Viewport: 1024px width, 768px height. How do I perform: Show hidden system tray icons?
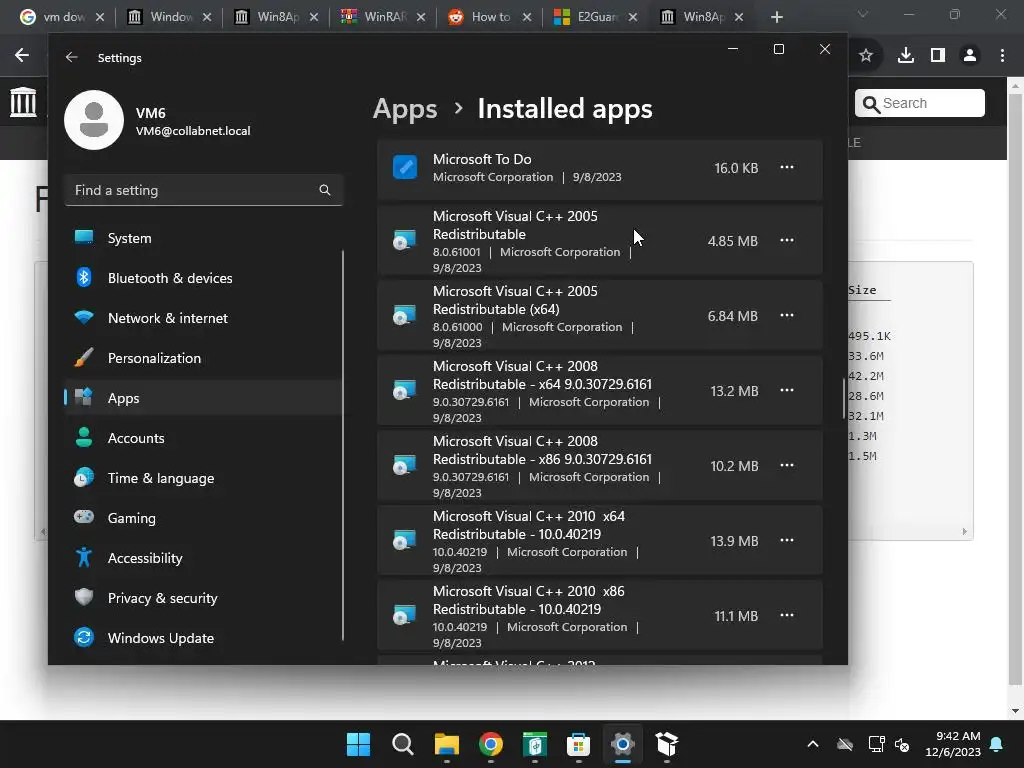pyautogui.click(x=813, y=744)
